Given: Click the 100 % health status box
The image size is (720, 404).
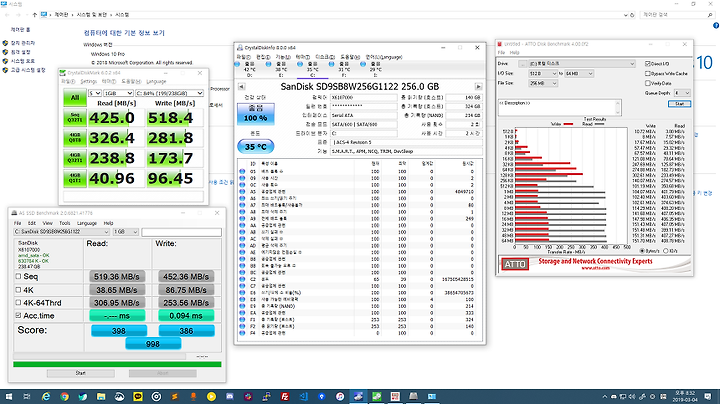Looking at the screenshot, I should [256, 114].
